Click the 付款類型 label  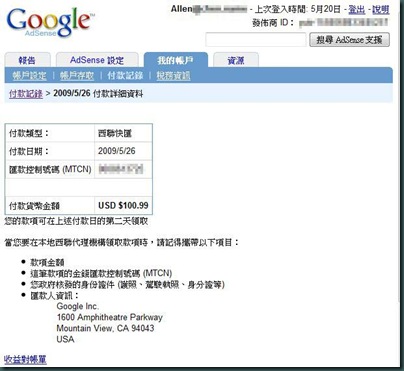coord(29,133)
